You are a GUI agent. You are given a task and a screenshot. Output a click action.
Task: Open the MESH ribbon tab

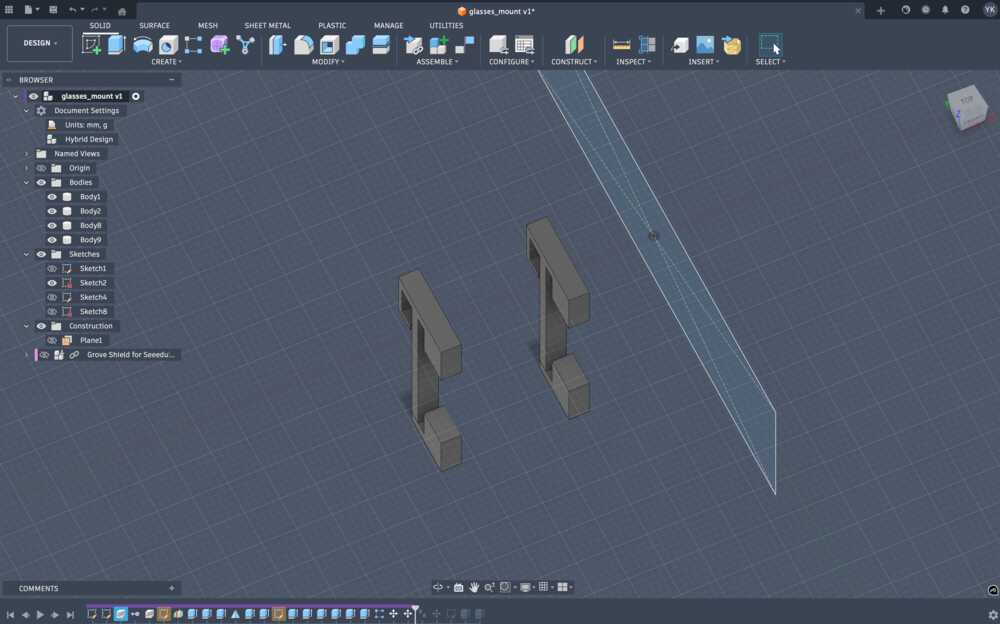[x=207, y=25]
